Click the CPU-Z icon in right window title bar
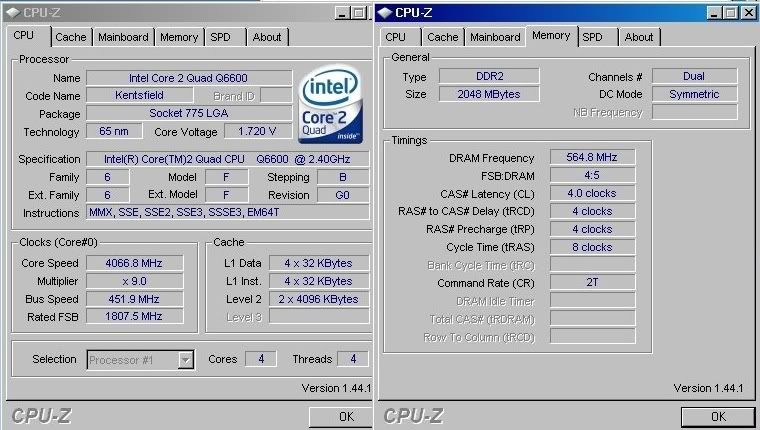The height and width of the screenshot is (430, 760). [385, 13]
